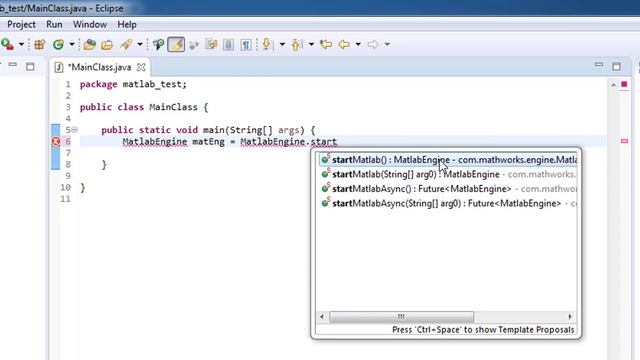
Task: Click the Back navigation arrow icon
Action: [x=344, y=44]
